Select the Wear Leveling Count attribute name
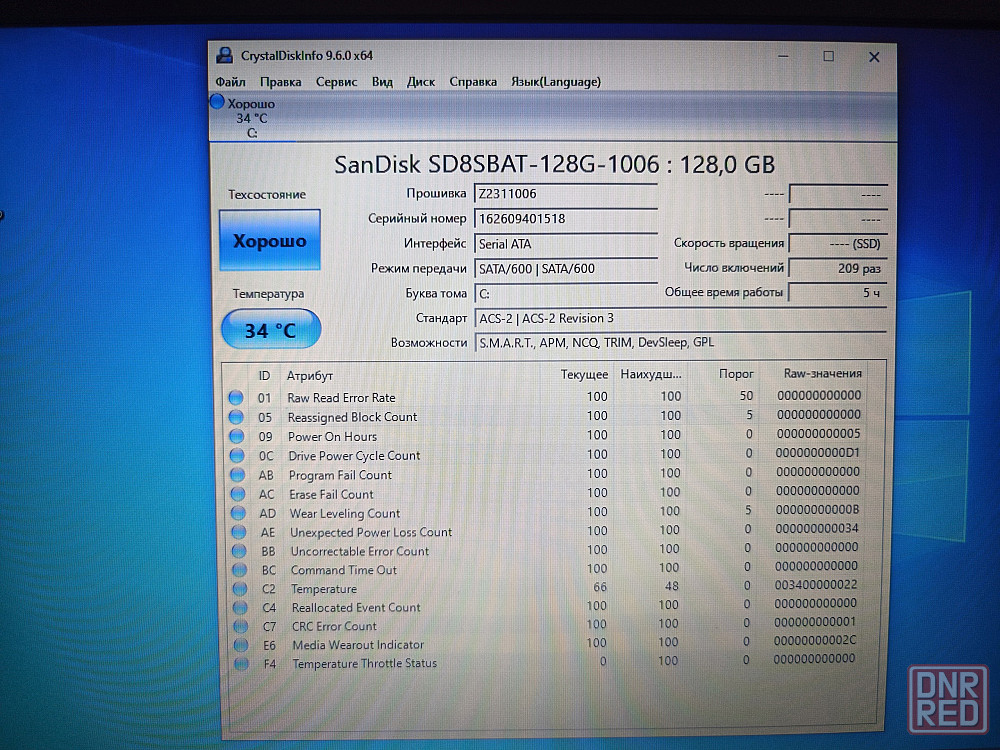This screenshot has width=1000, height=750. 344,513
